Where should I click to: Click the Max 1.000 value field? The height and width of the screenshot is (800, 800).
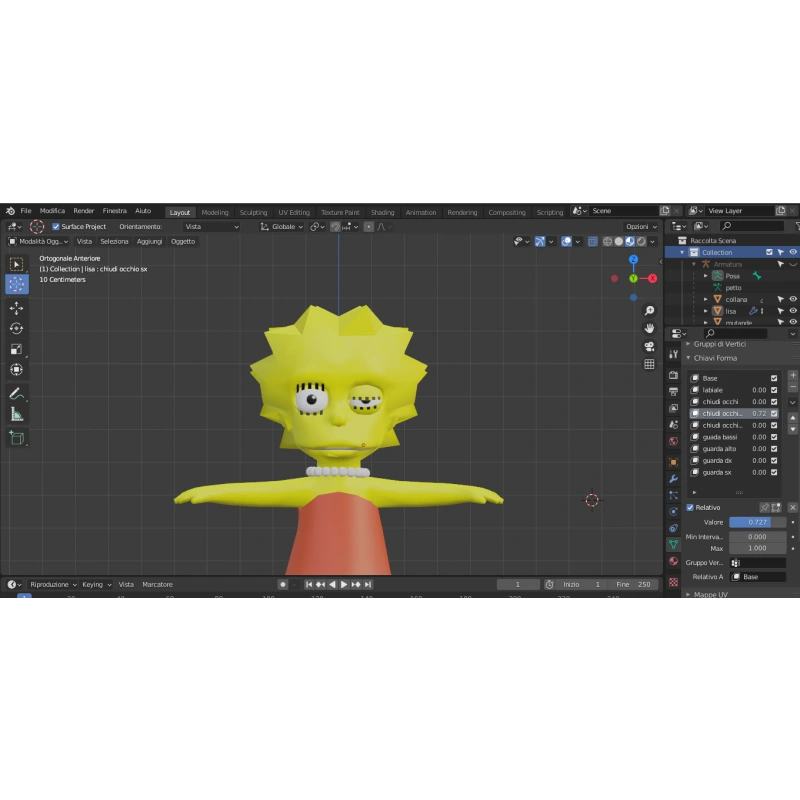757,548
